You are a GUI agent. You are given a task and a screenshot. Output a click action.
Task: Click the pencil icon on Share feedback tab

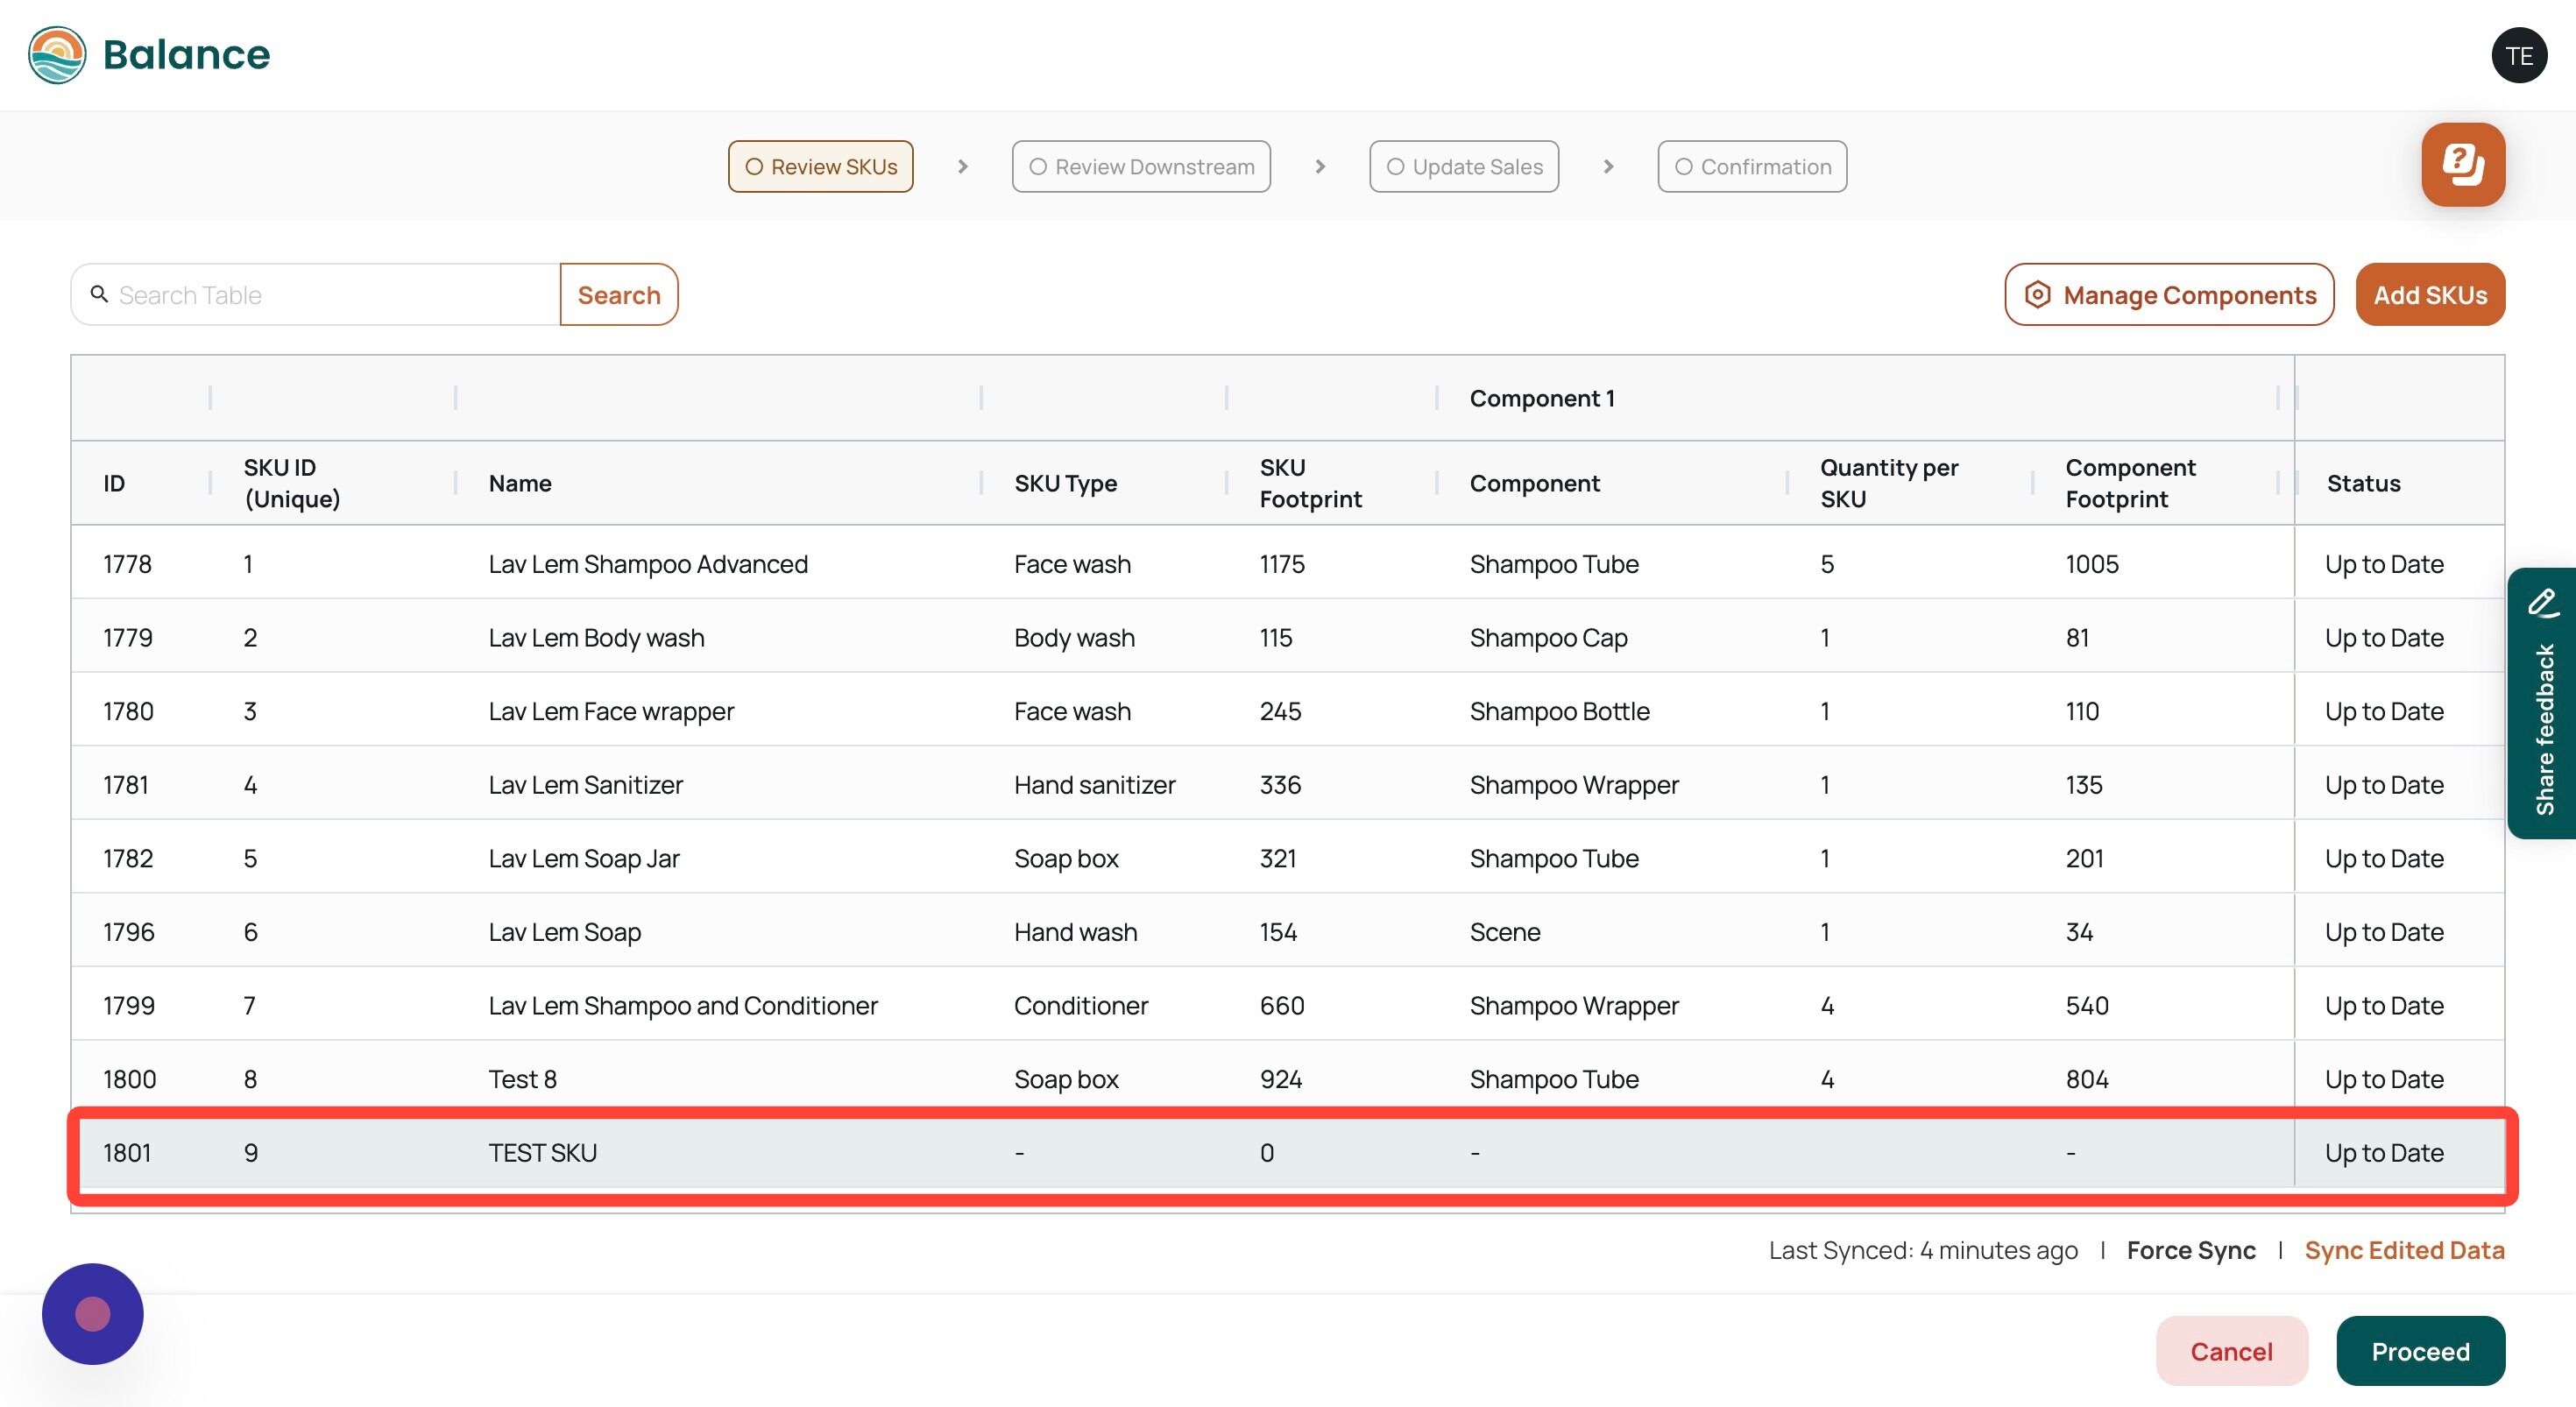pyautogui.click(x=2543, y=603)
